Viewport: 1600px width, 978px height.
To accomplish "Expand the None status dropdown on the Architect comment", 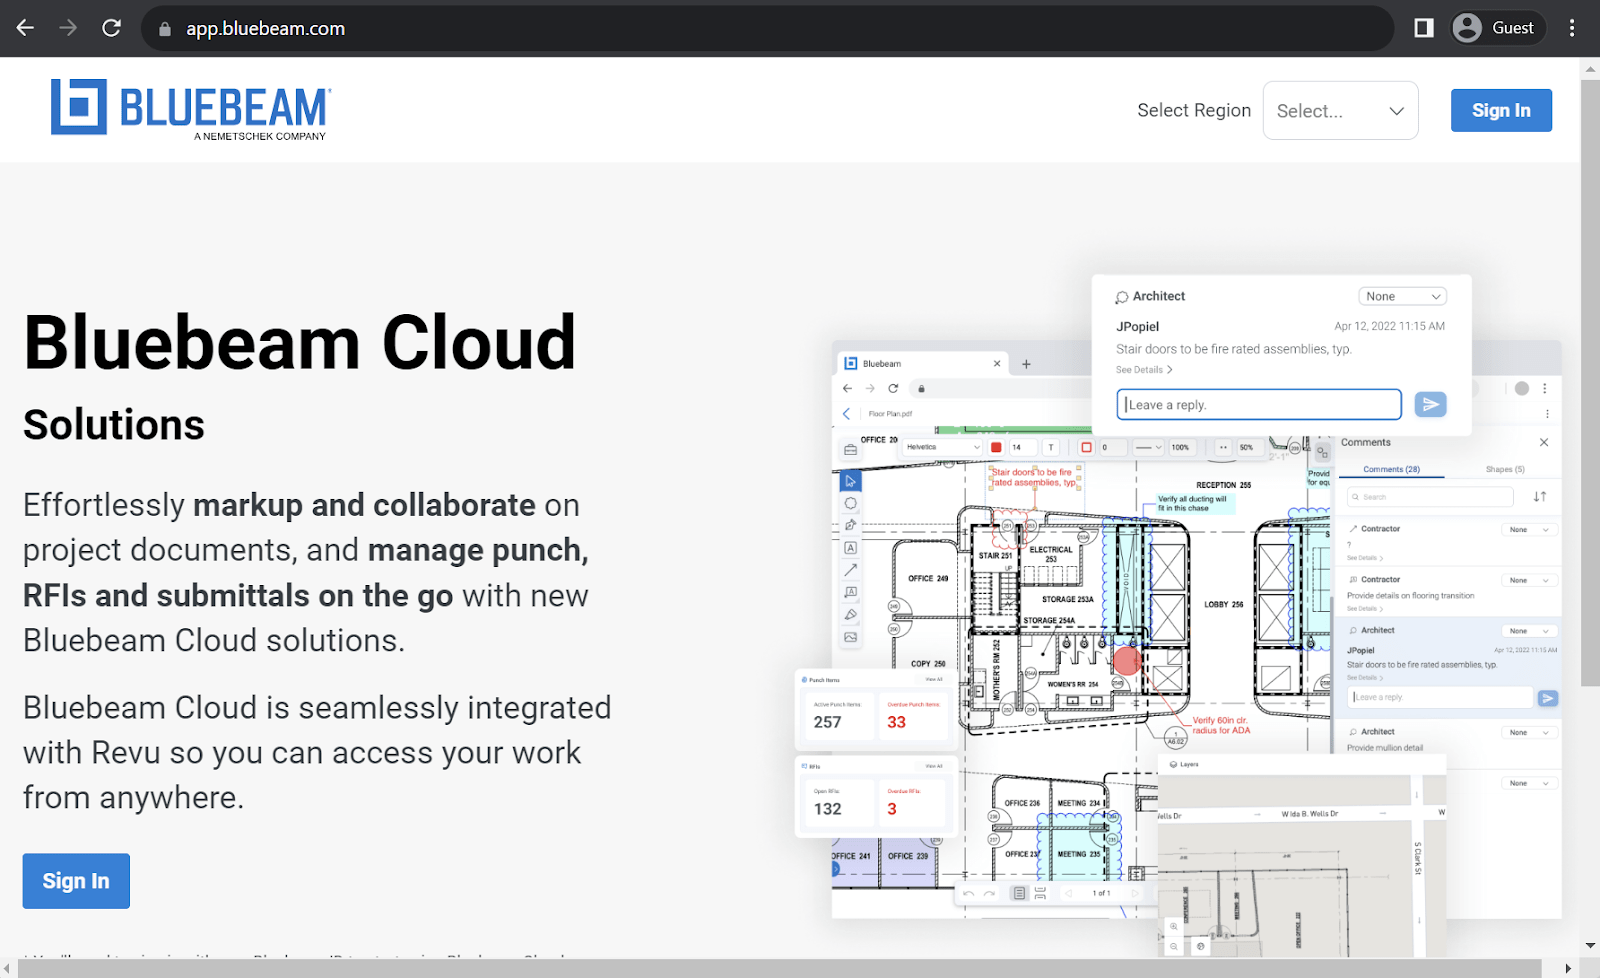I will coord(1402,296).
